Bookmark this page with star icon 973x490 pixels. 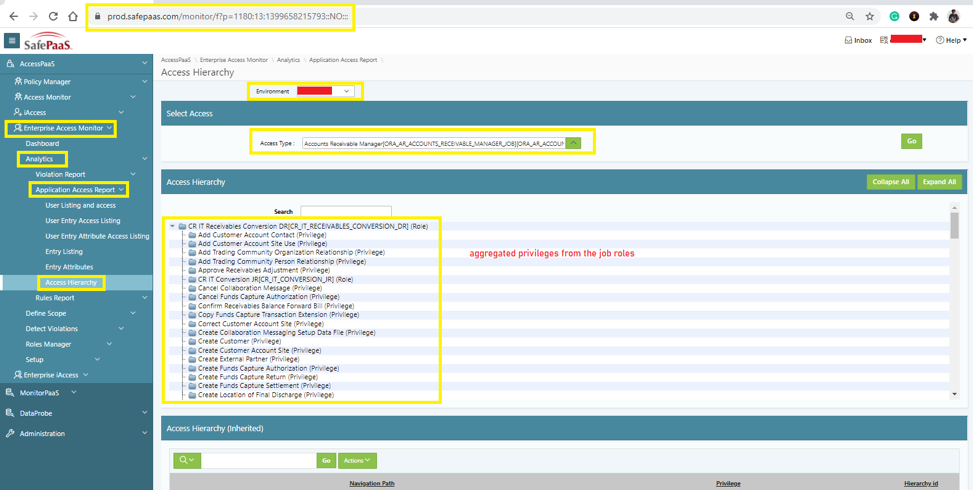click(869, 17)
